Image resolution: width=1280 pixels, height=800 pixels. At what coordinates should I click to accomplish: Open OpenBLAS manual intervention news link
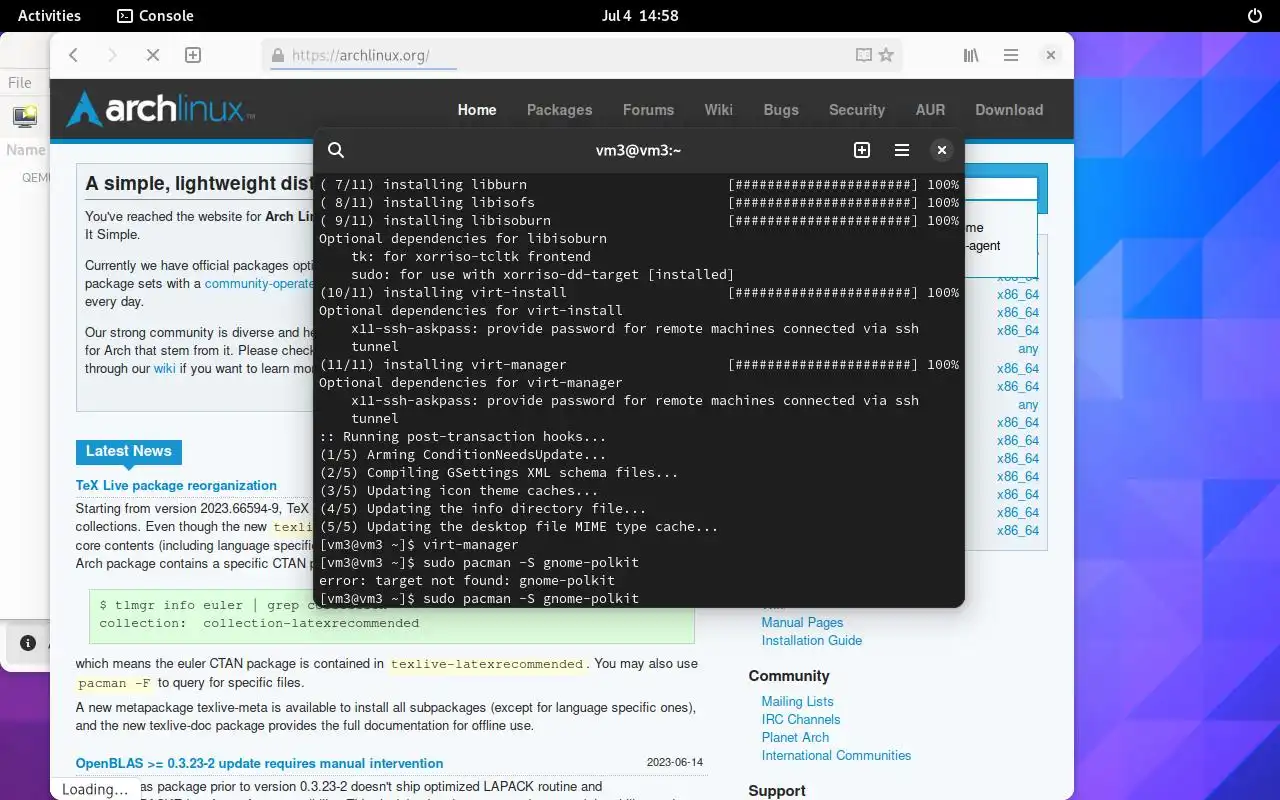(x=259, y=763)
